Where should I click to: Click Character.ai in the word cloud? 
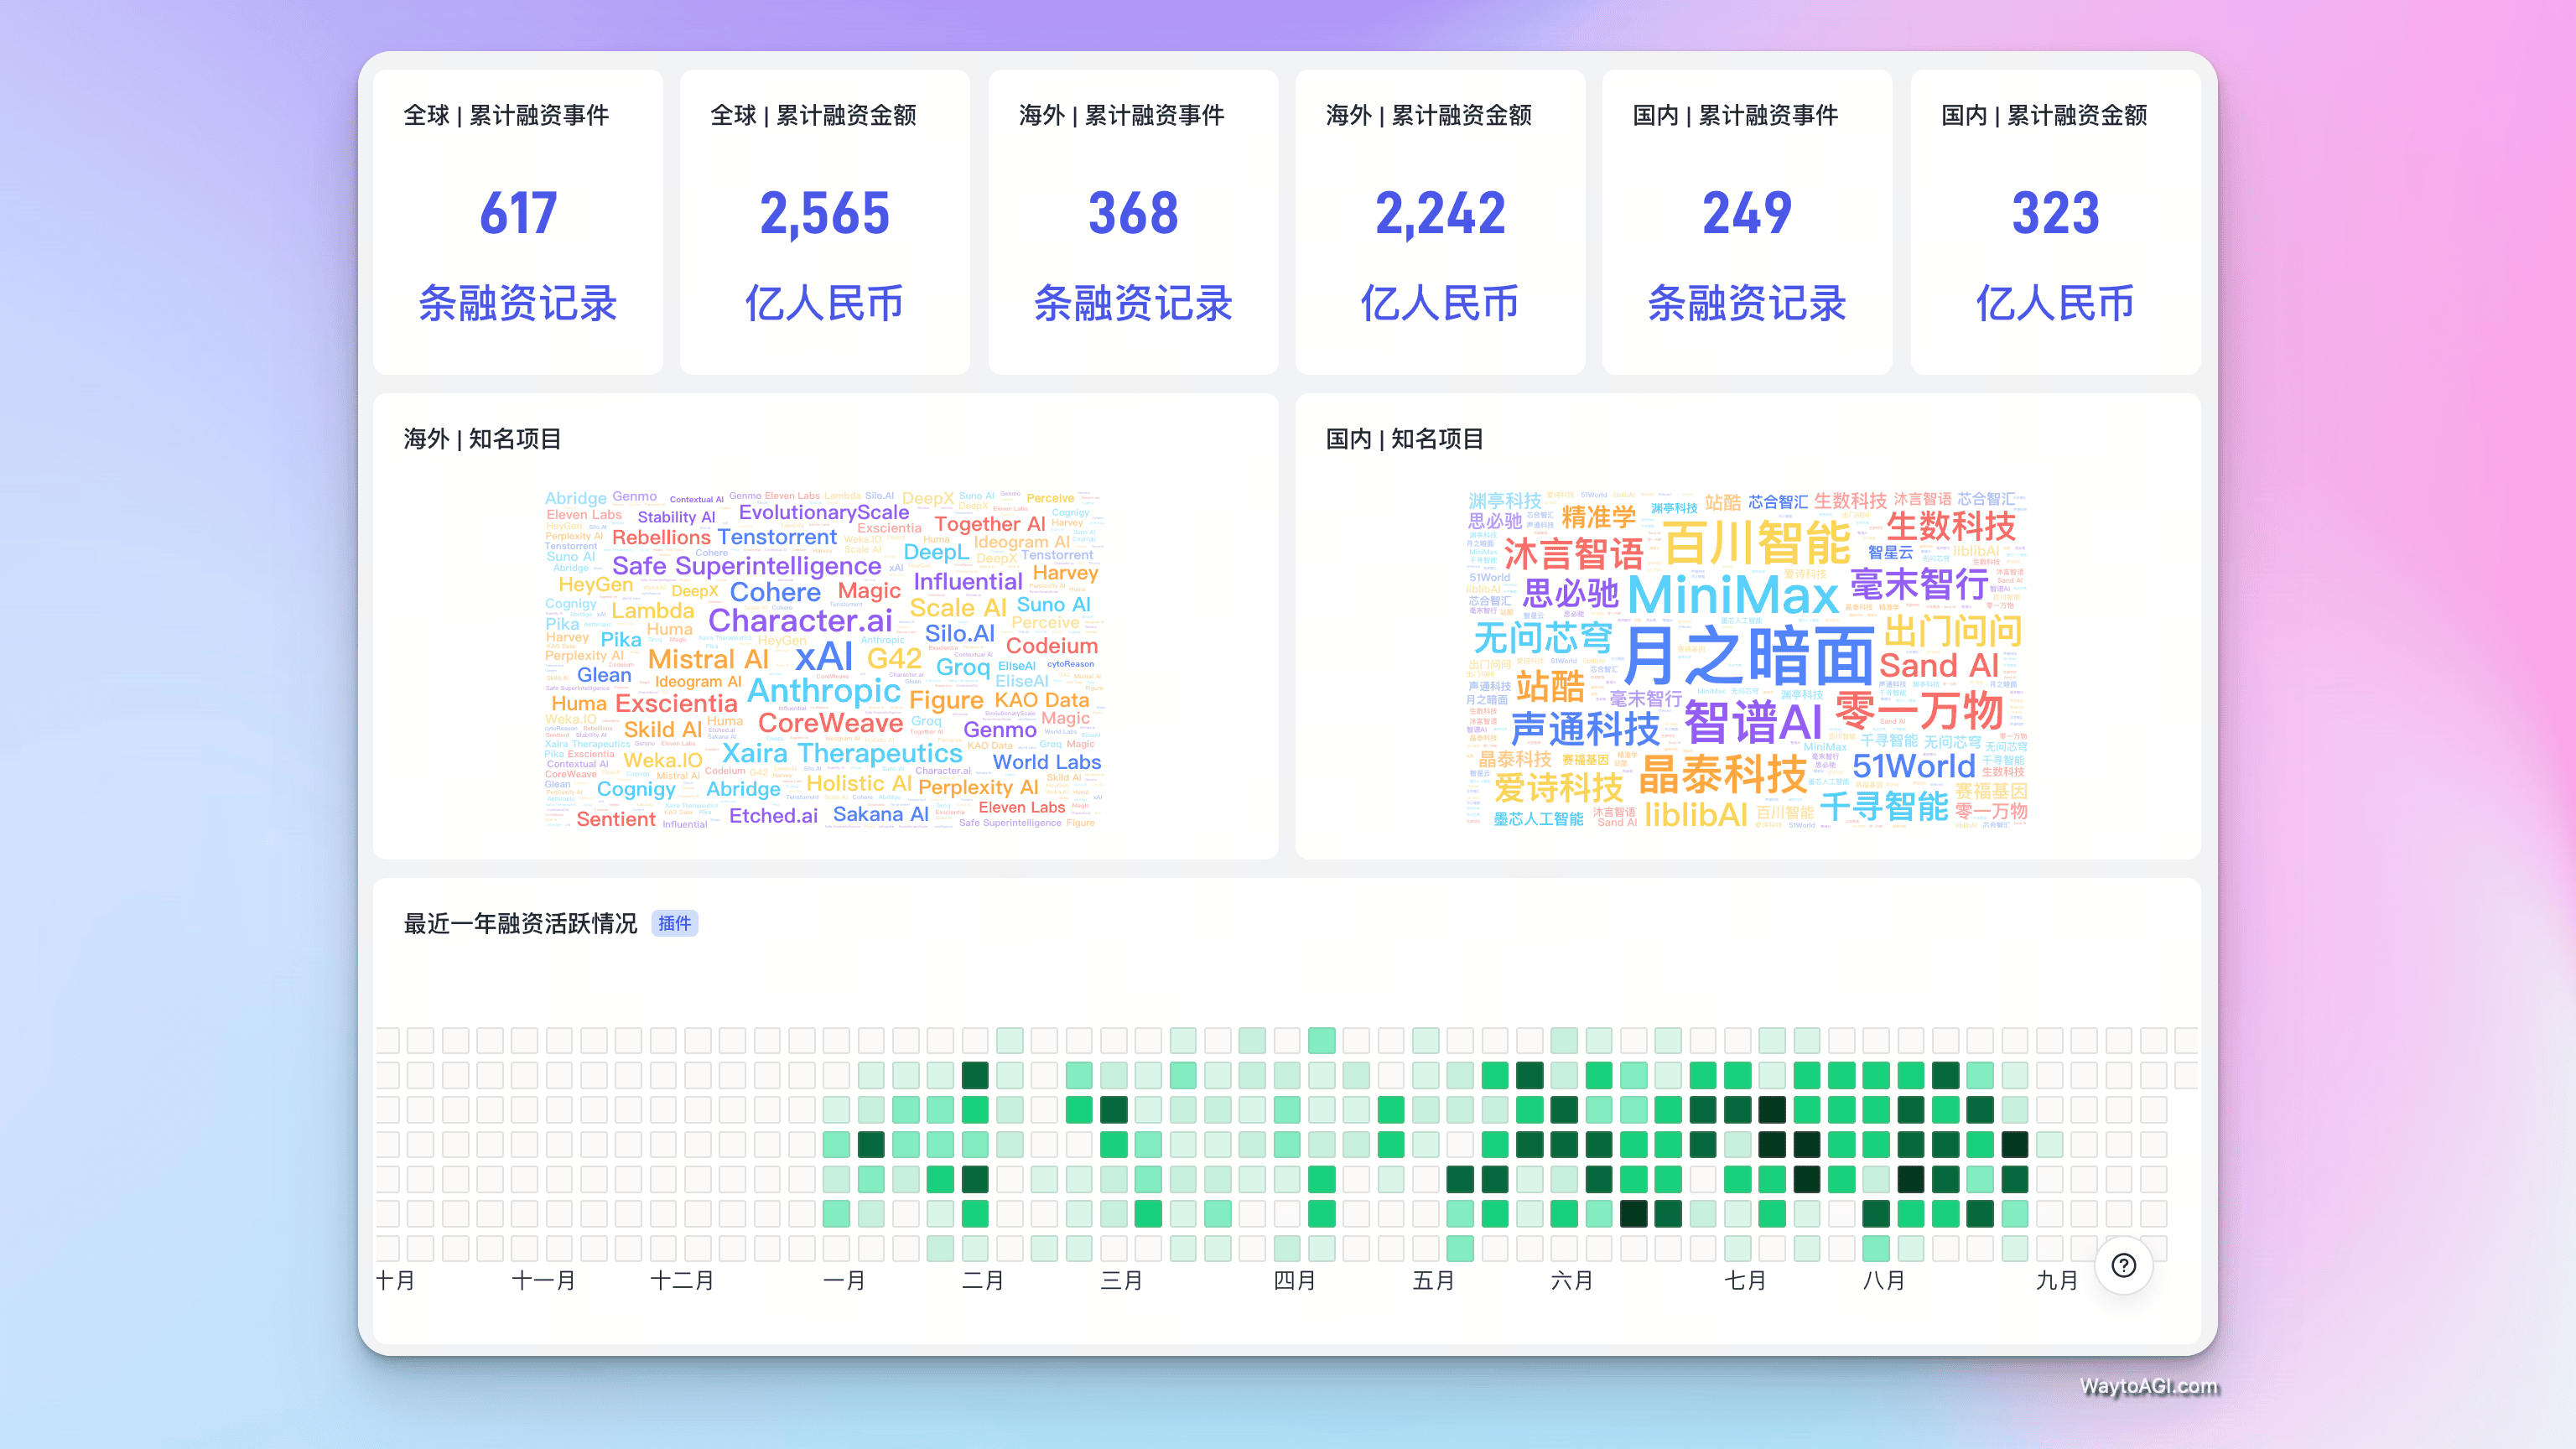coord(800,620)
